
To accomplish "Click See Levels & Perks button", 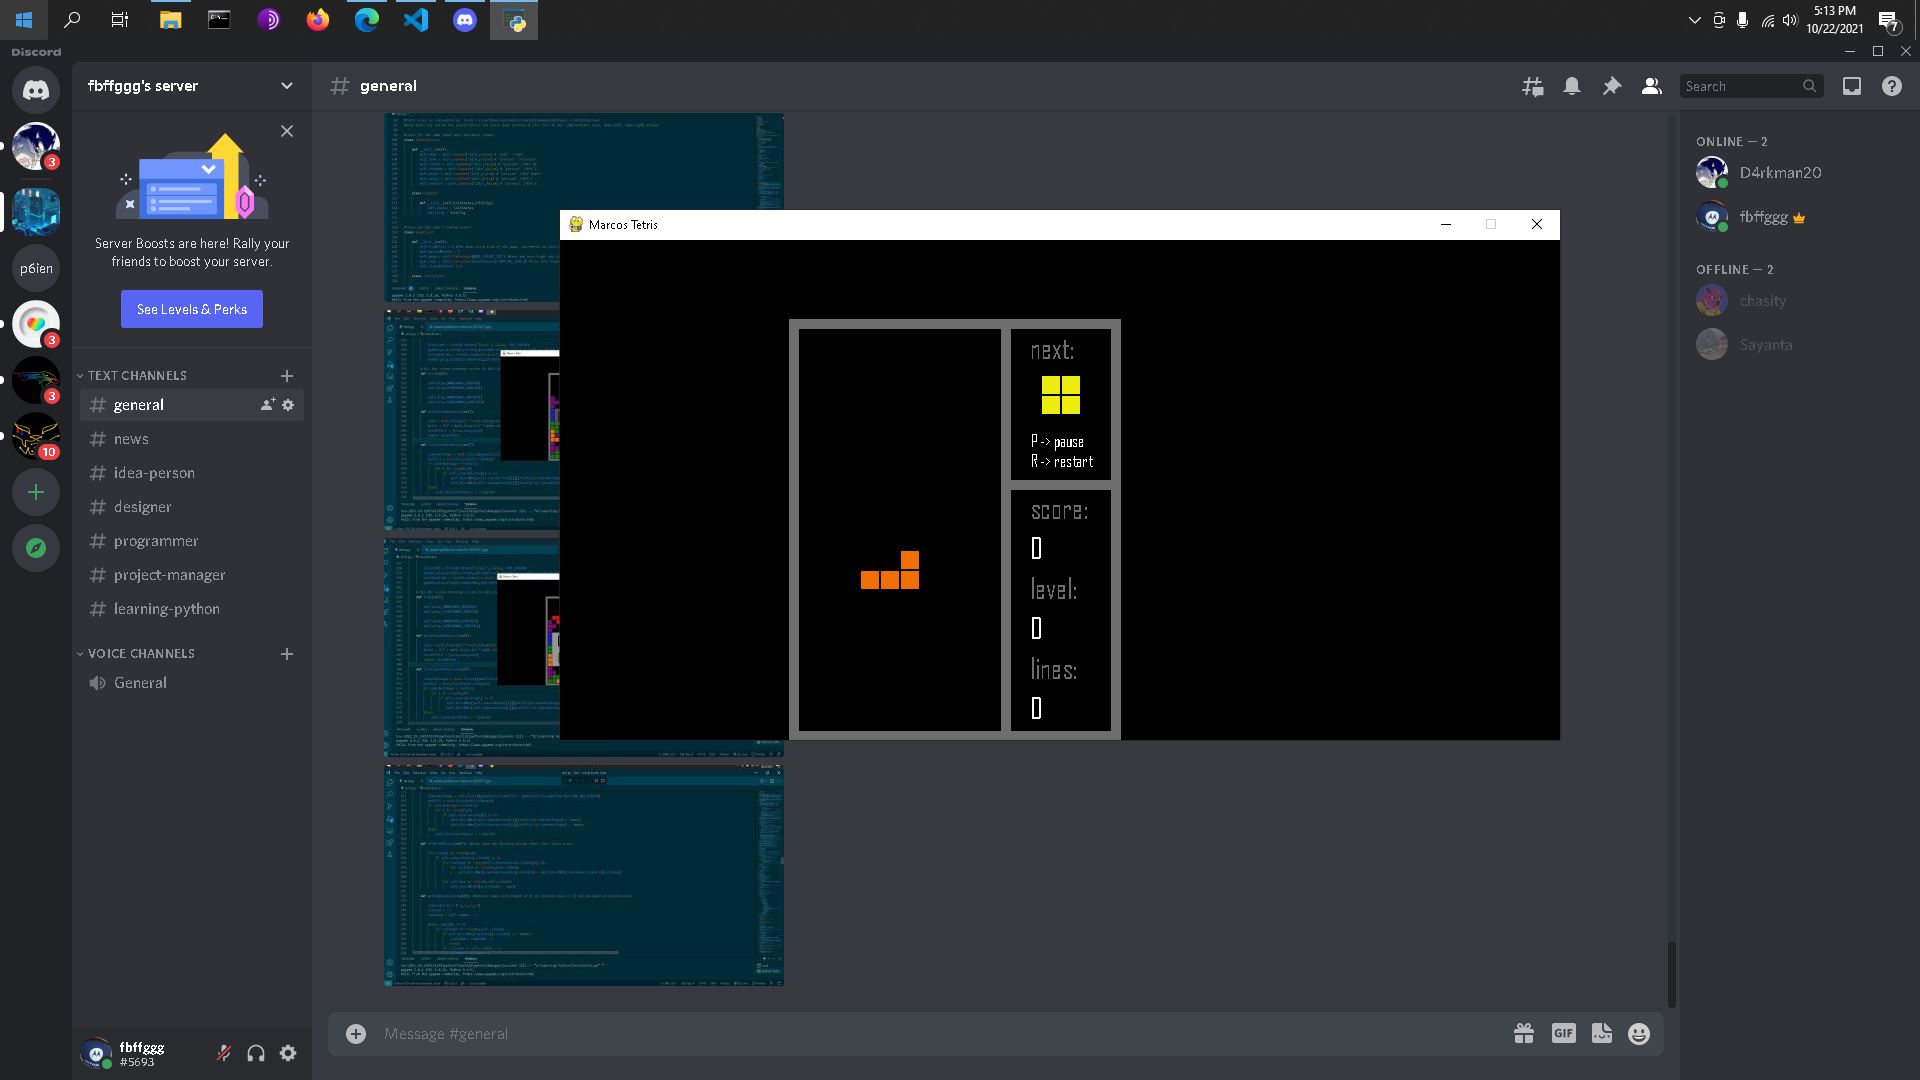I will (x=192, y=309).
